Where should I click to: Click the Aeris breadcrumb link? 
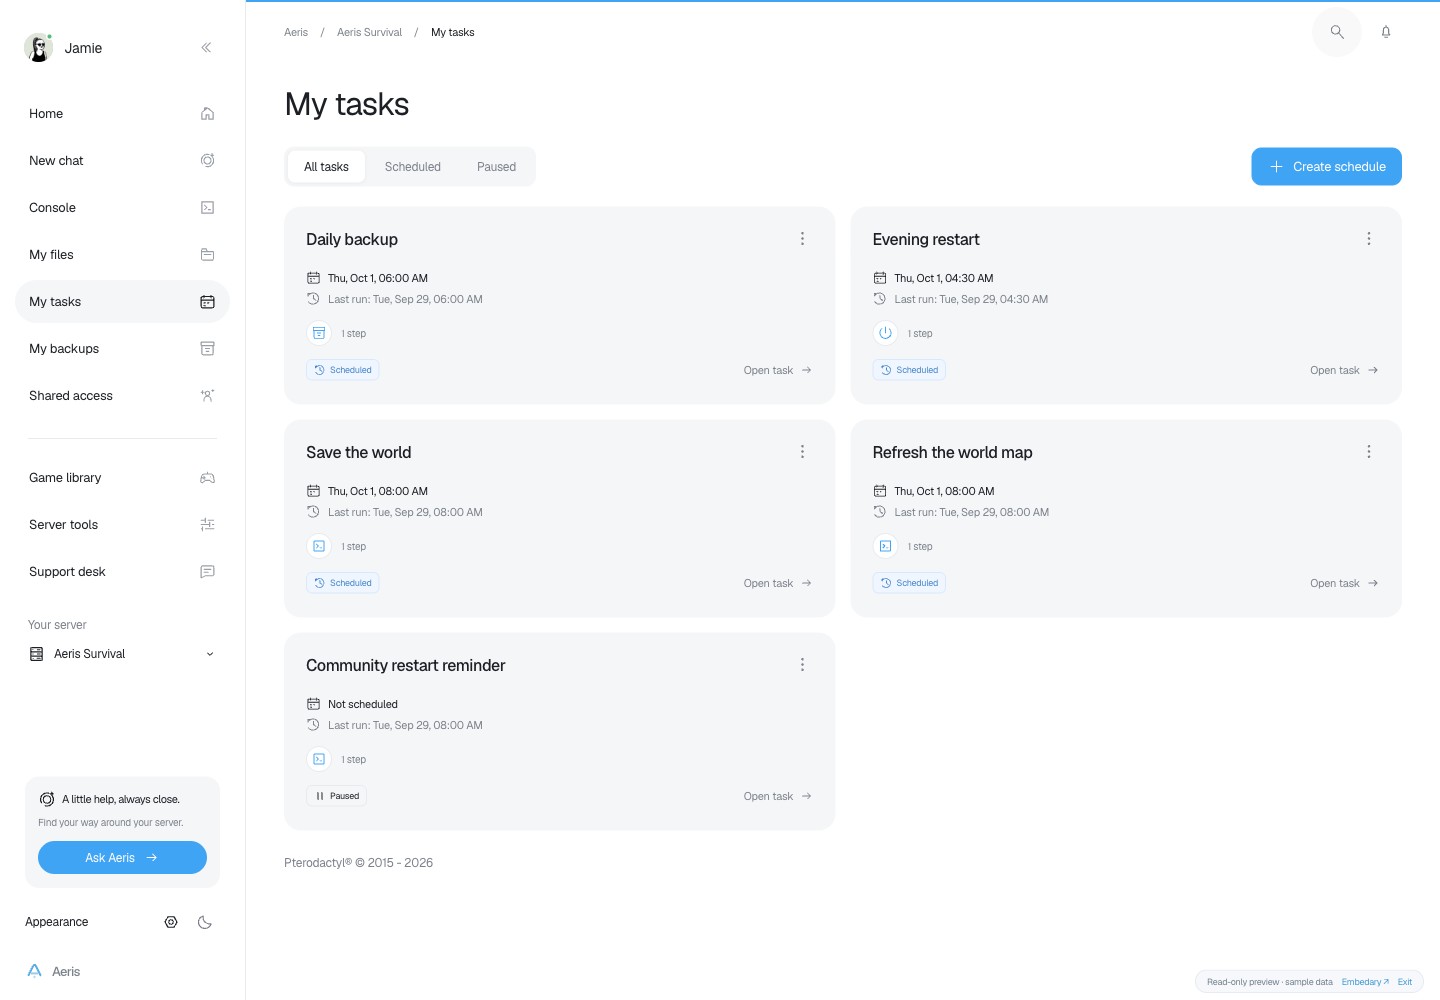click(296, 32)
